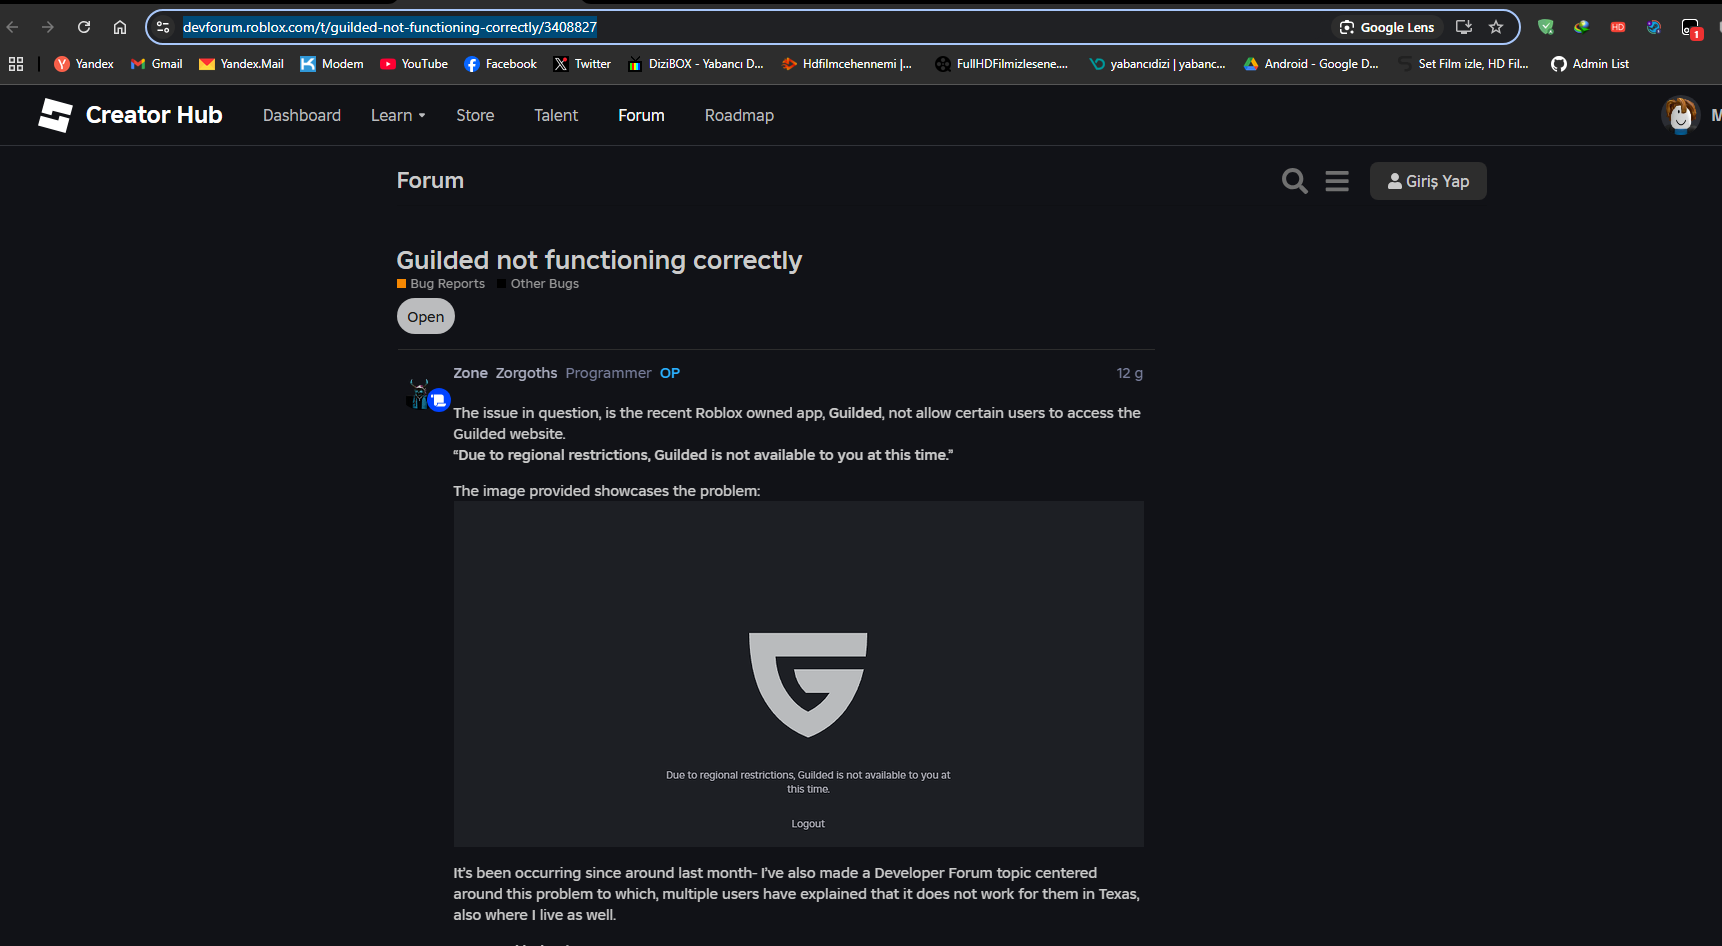Open the Talent nav item
The width and height of the screenshot is (1722, 946).
(556, 116)
